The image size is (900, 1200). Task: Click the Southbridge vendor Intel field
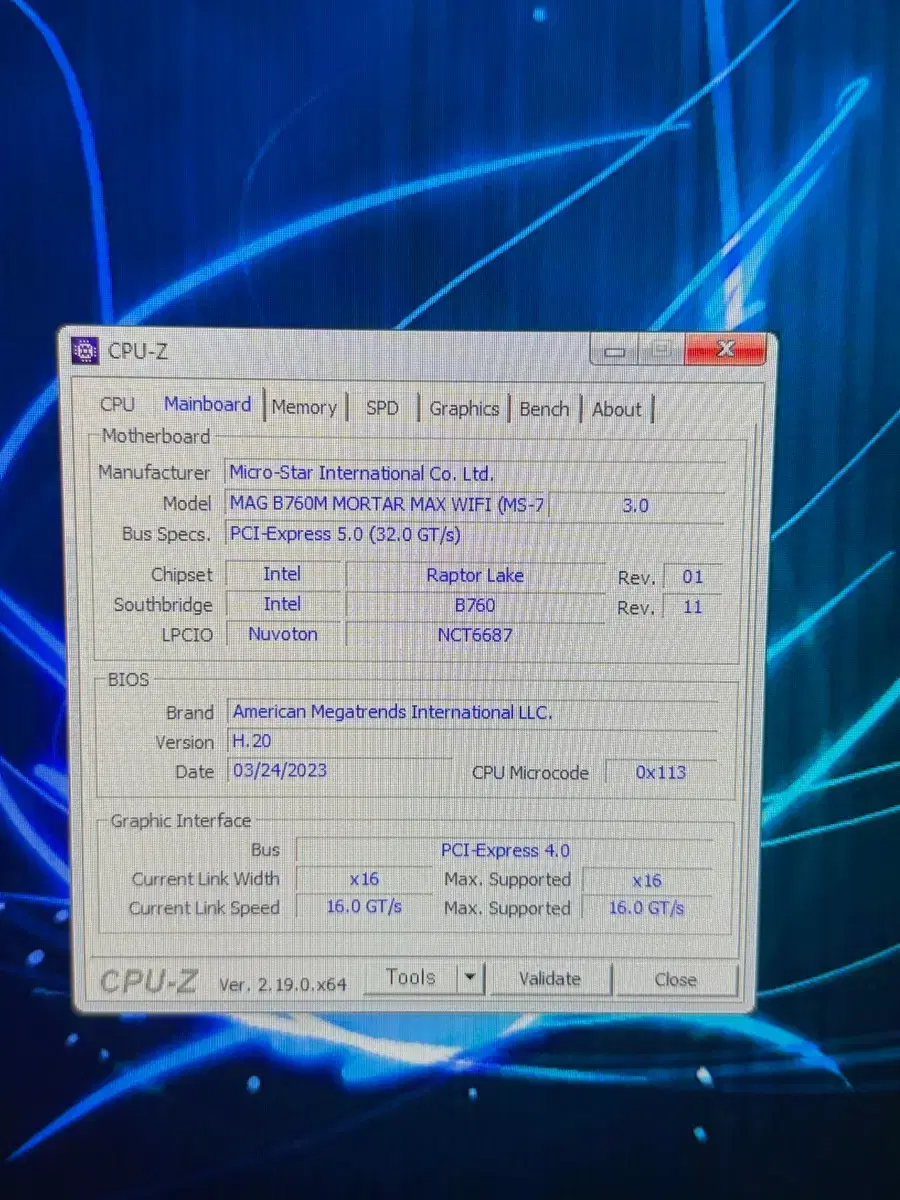[282, 604]
